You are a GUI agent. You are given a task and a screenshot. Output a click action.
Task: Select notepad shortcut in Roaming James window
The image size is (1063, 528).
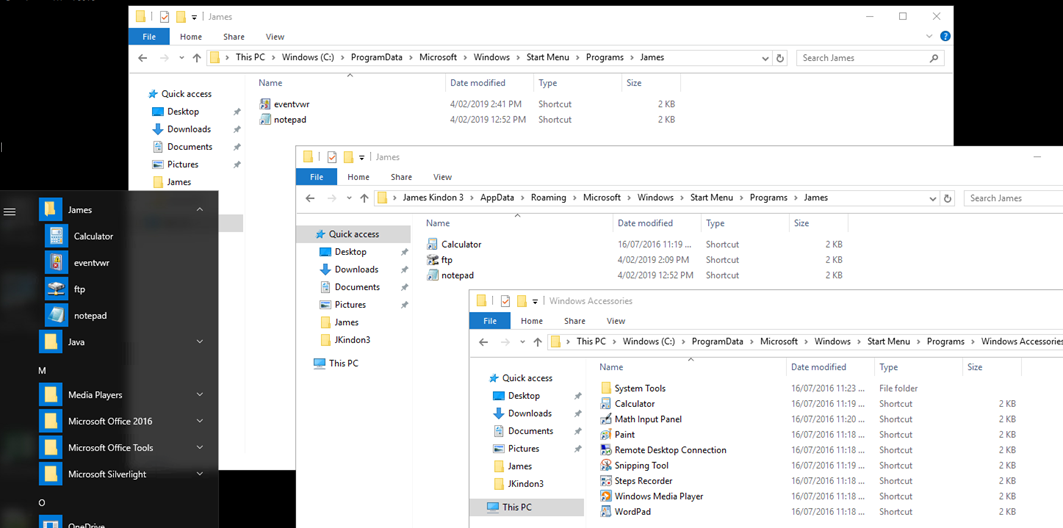tap(457, 275)
